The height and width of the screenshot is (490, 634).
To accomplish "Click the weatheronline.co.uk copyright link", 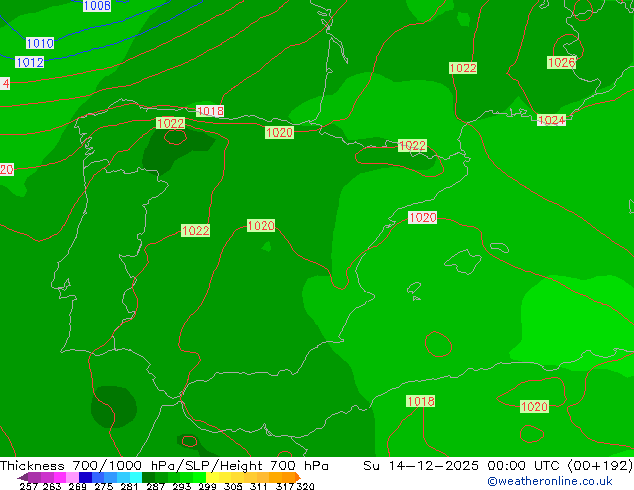I will pyautogui.click(x=549, y=481).
